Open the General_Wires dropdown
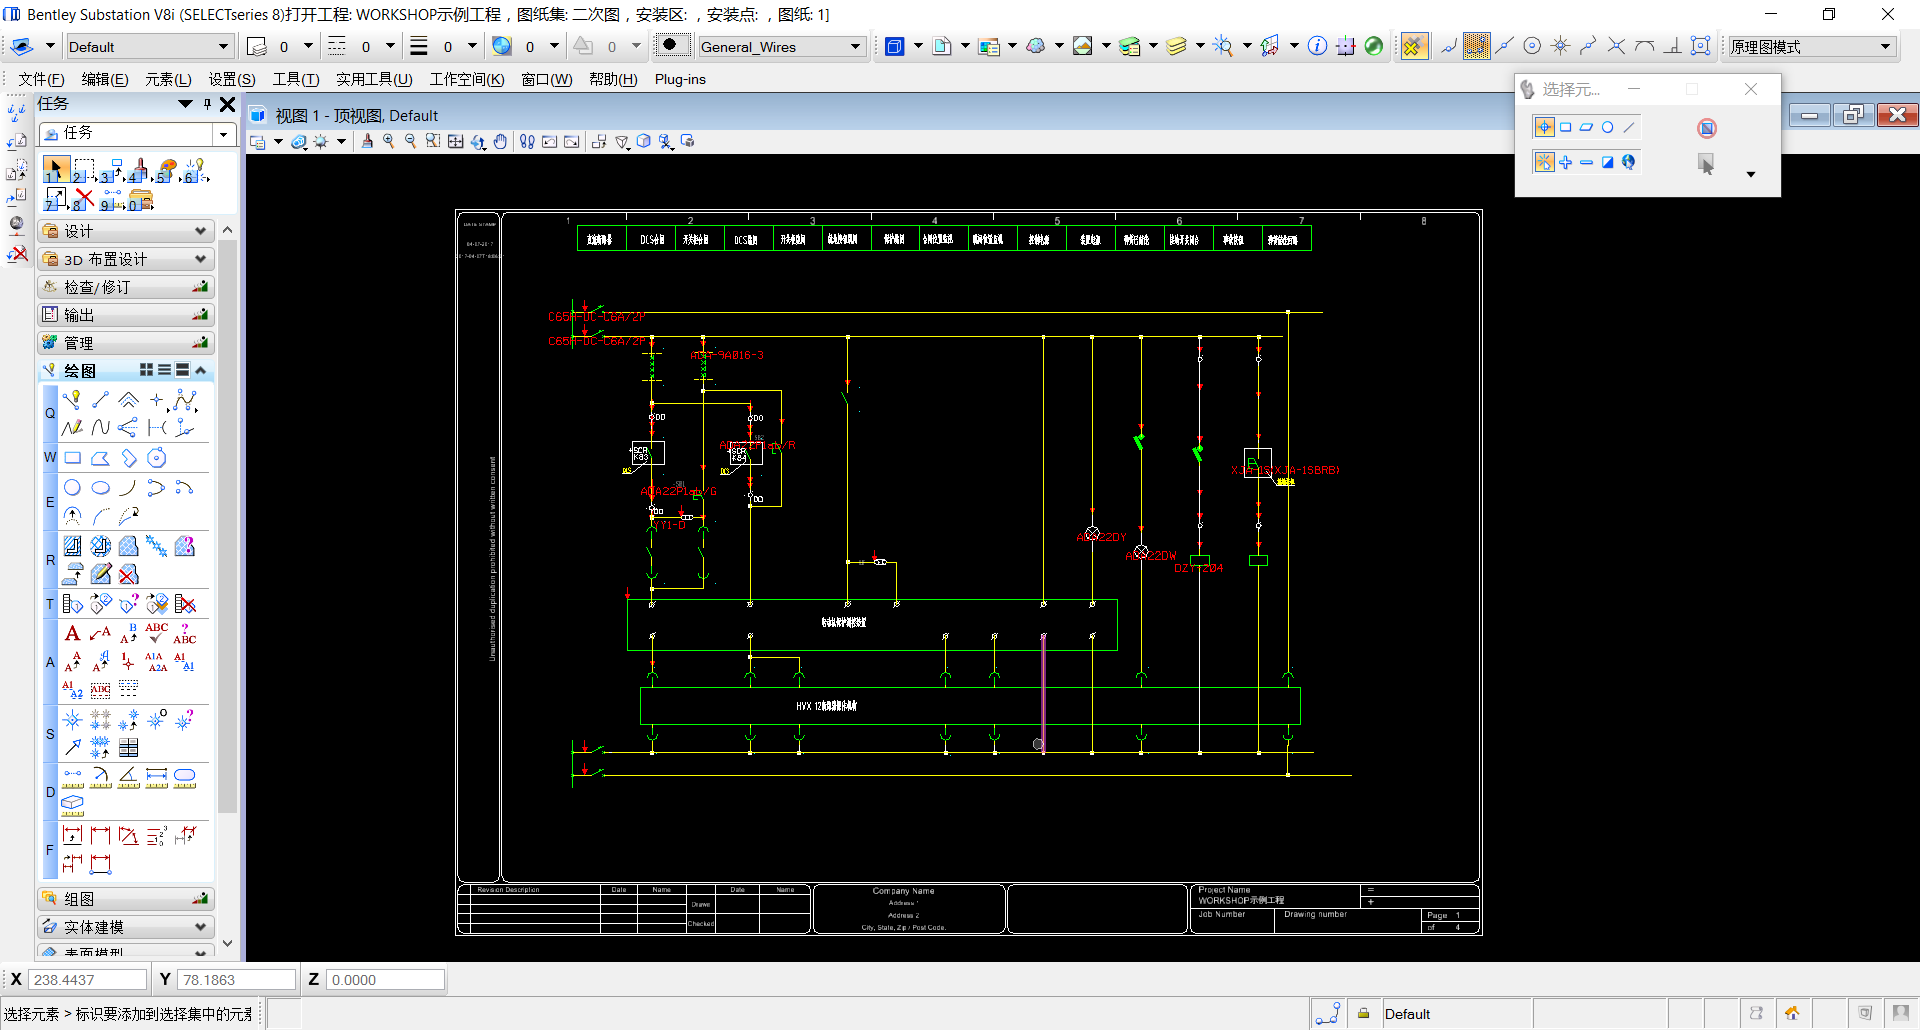 click(x=855, y=47)
